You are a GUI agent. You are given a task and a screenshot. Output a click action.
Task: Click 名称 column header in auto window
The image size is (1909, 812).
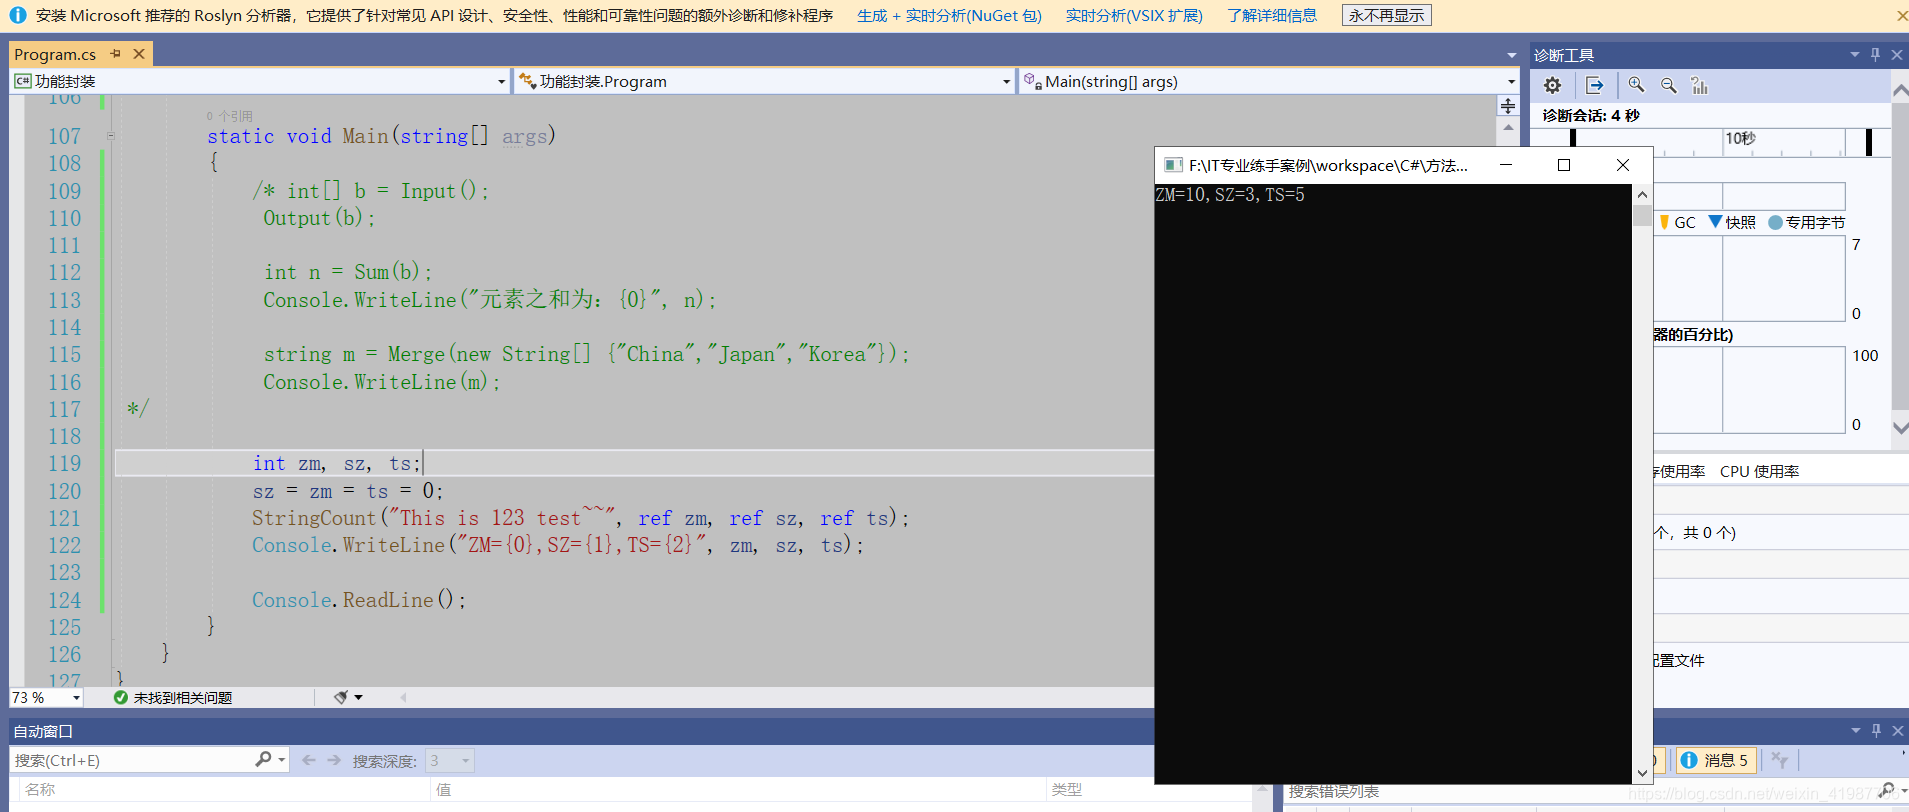pyautogui.click(x=40, y=790)
